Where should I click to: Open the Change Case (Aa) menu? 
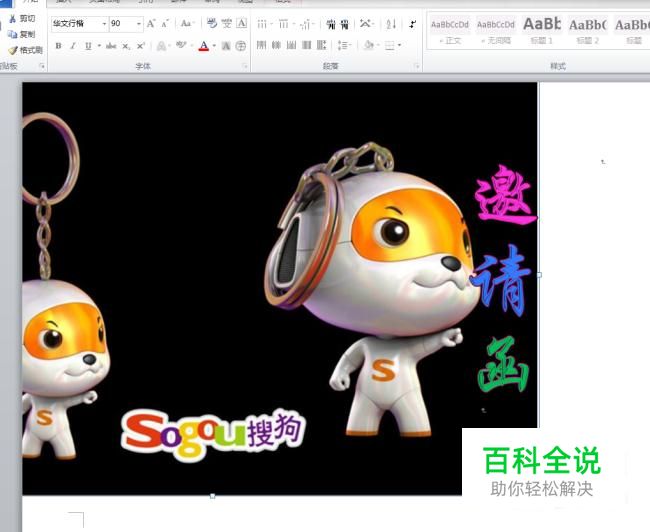187,24
